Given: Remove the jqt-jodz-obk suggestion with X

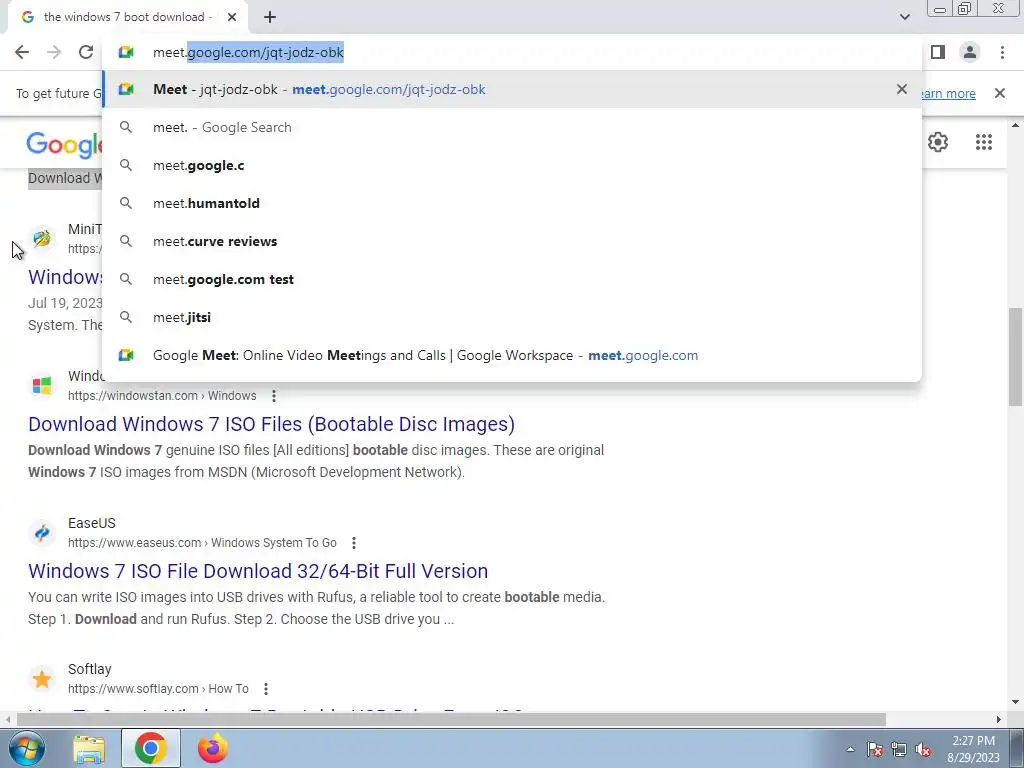Looking at the screenshot, I should tap(902, 89).
